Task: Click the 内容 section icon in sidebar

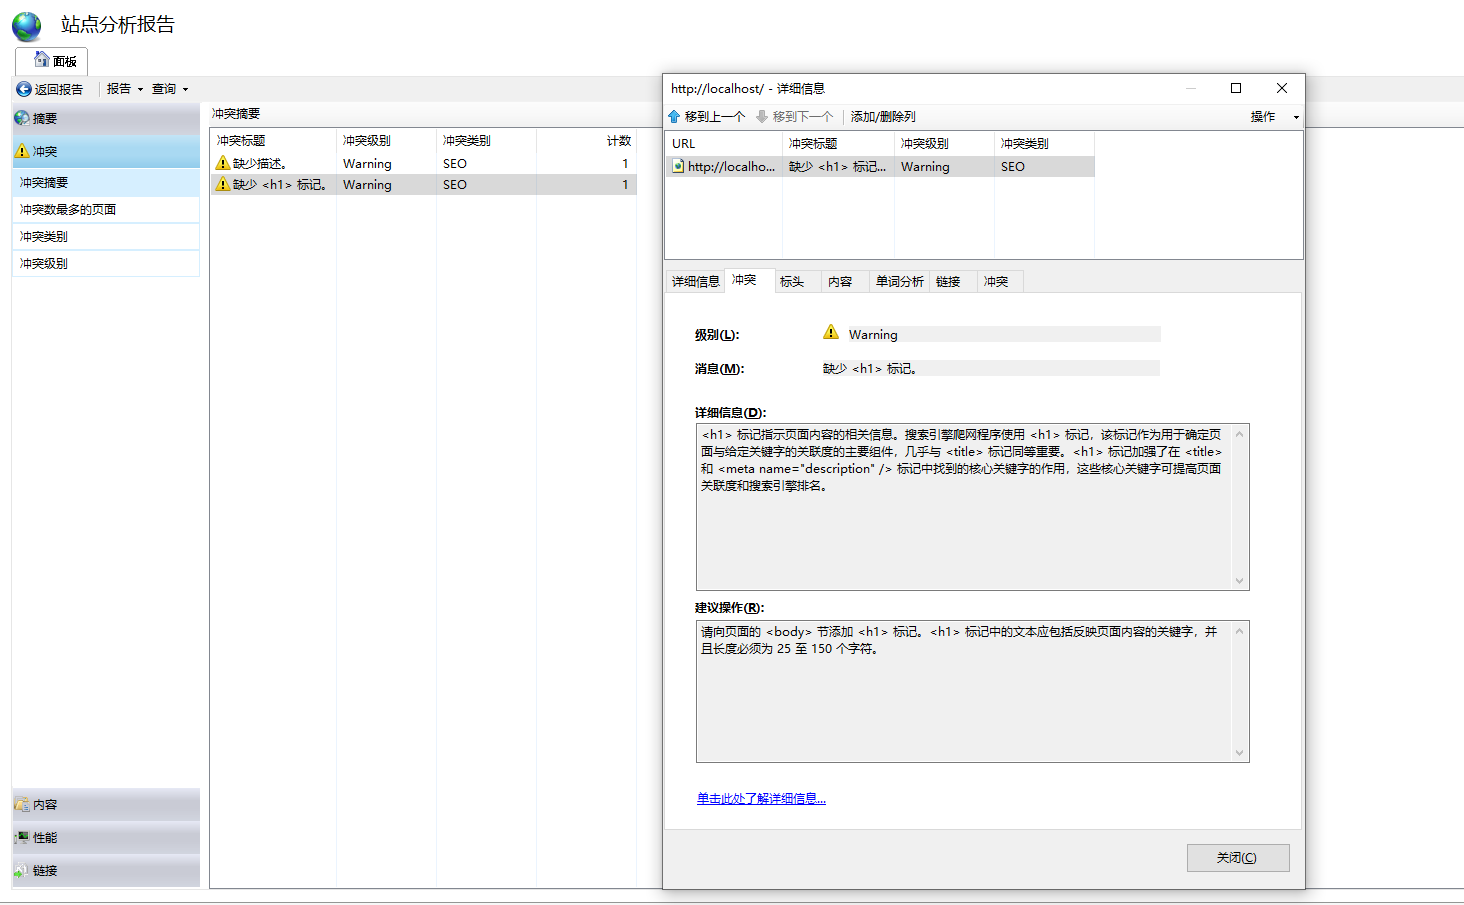Action: [22, 804]
